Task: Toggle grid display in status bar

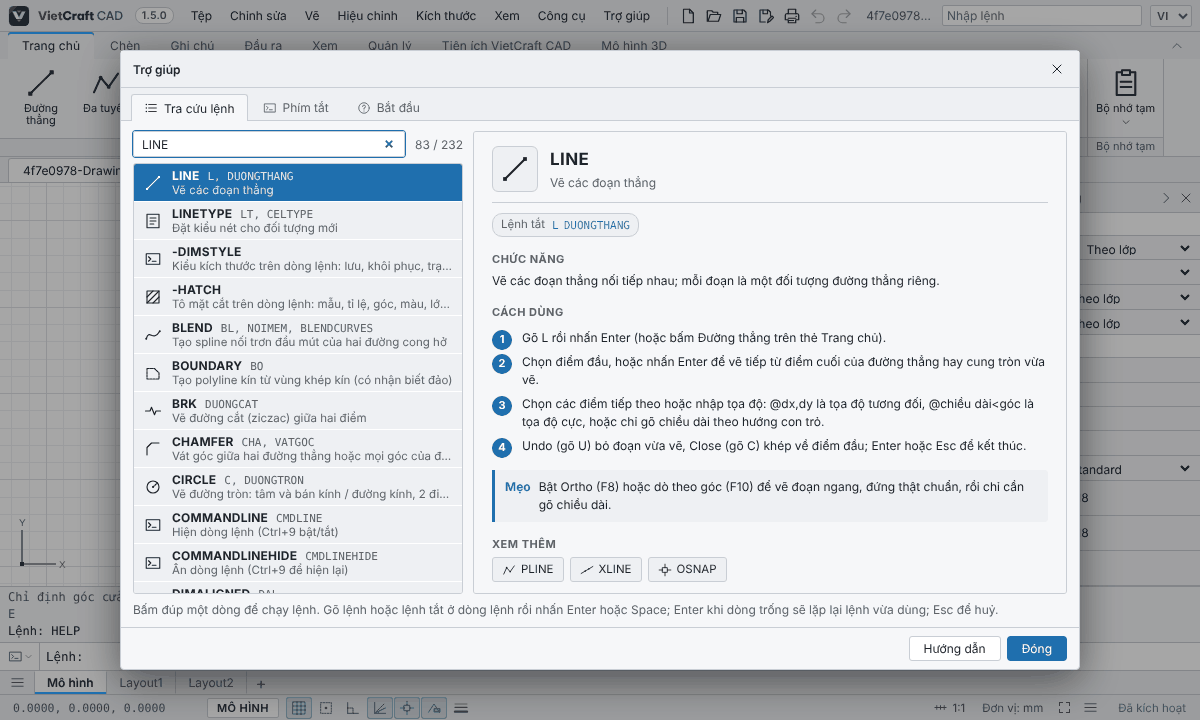Action: pos(298,708)
